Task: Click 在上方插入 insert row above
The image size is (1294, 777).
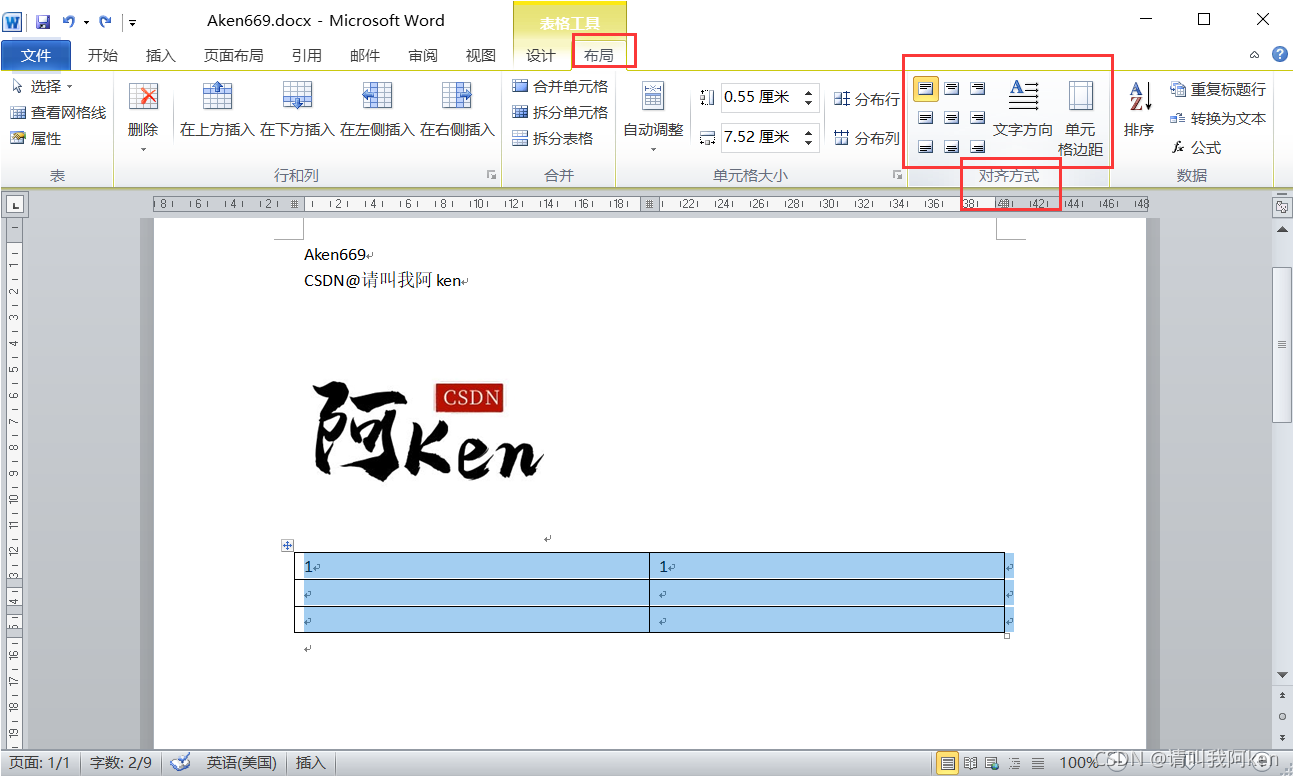Action: (217, 110)
